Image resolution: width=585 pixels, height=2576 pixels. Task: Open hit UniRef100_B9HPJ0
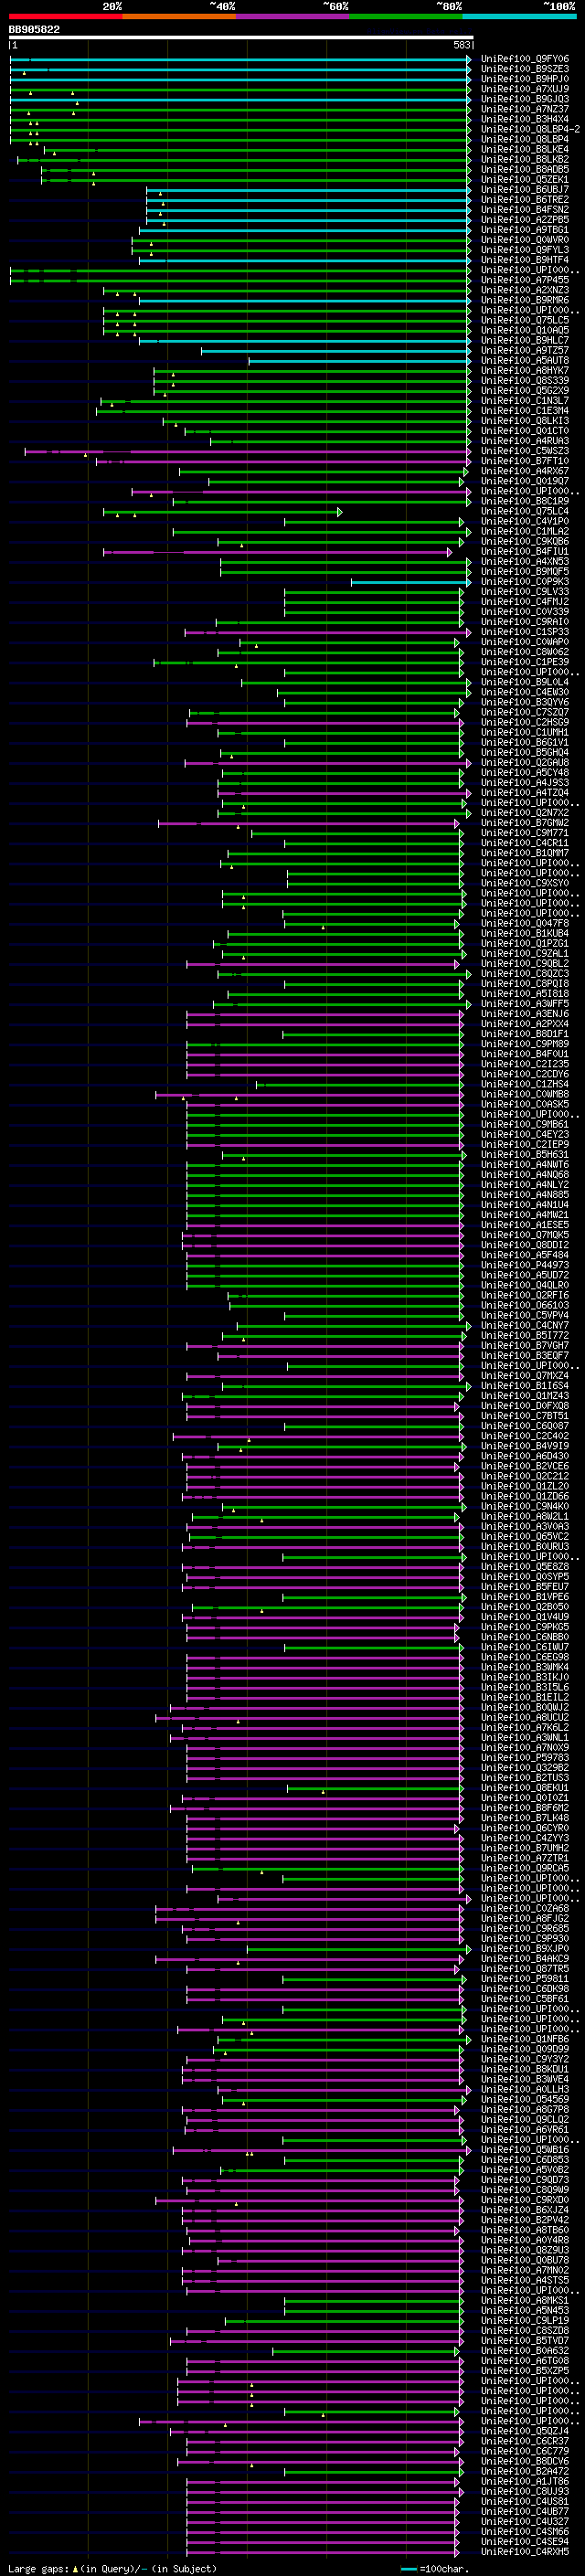(524, 79)
